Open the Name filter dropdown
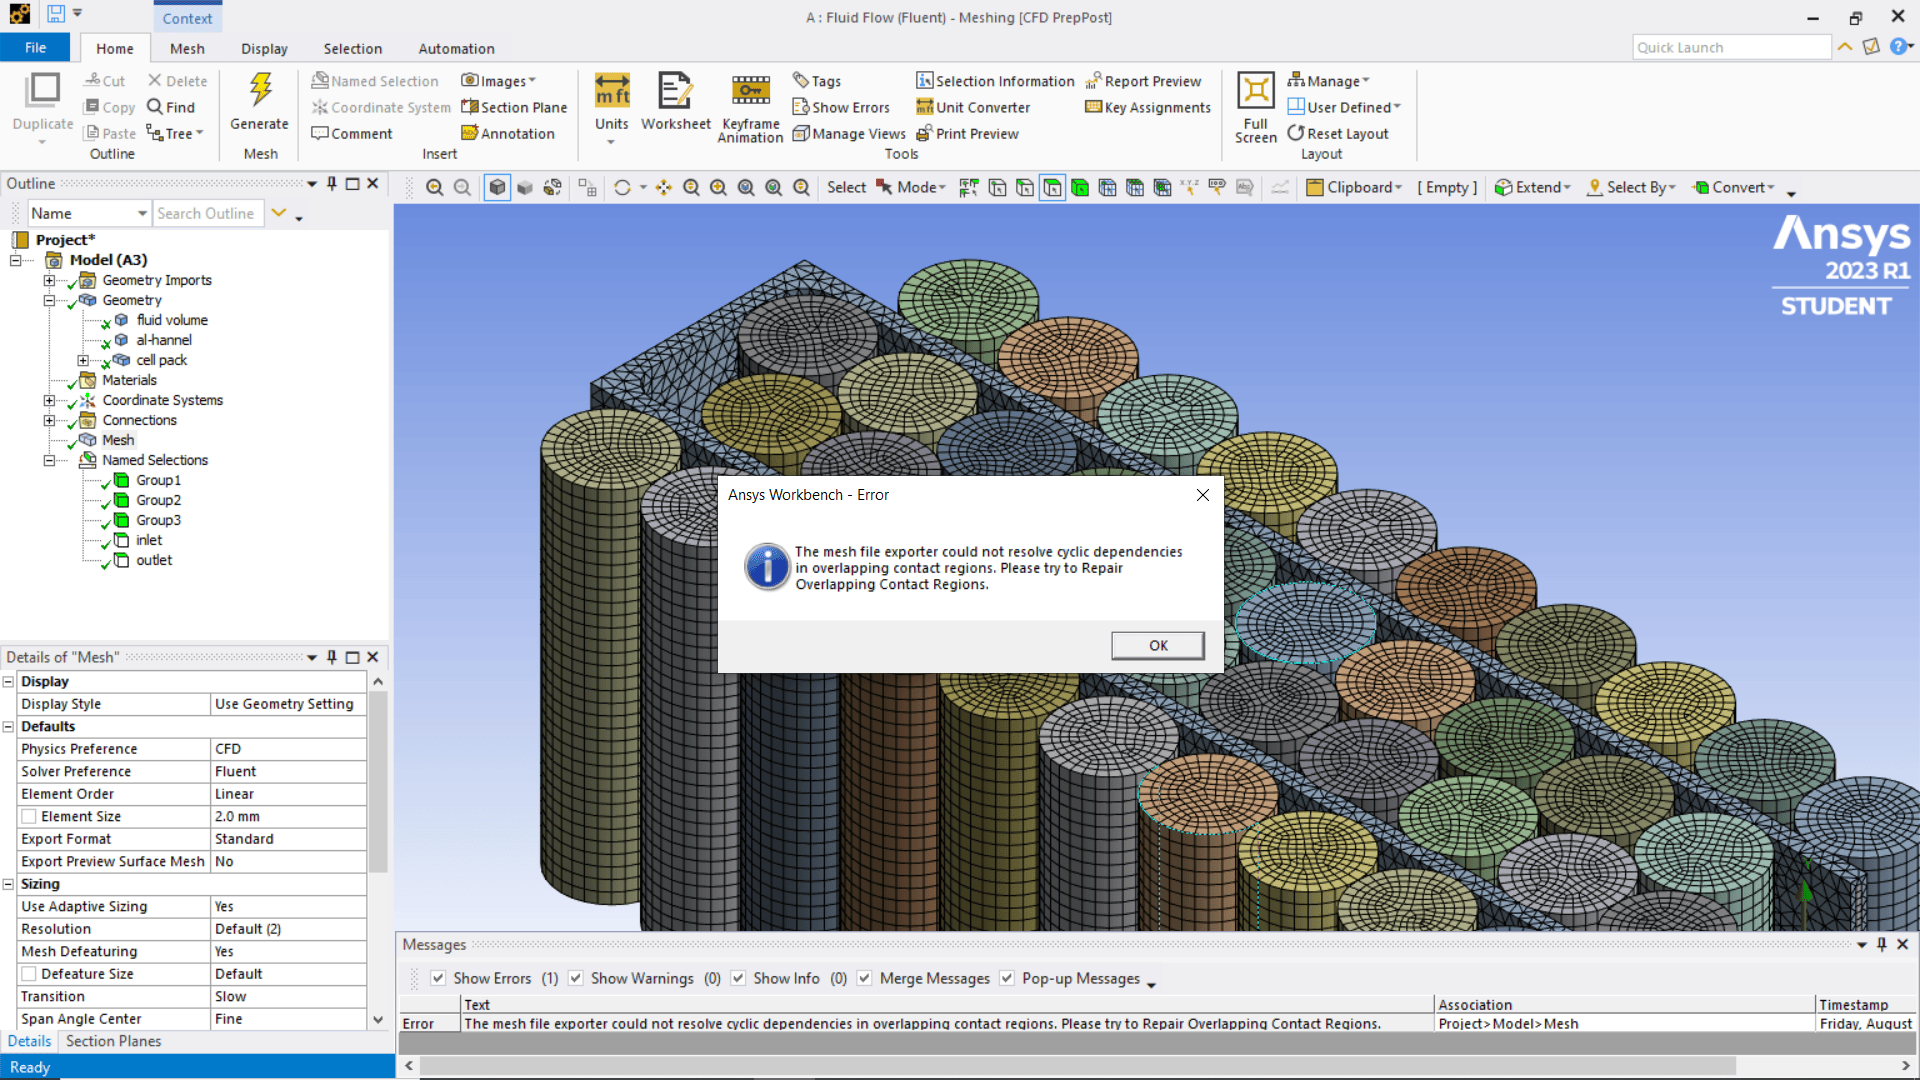The image size is (1920, 1080). coord(142,213)
